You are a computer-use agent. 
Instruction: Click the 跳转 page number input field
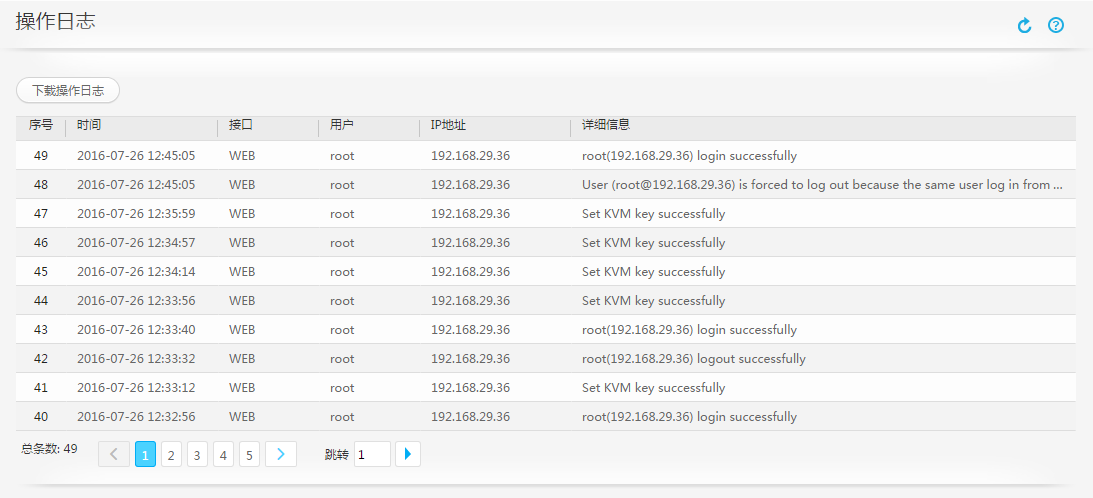pos(372,455)
